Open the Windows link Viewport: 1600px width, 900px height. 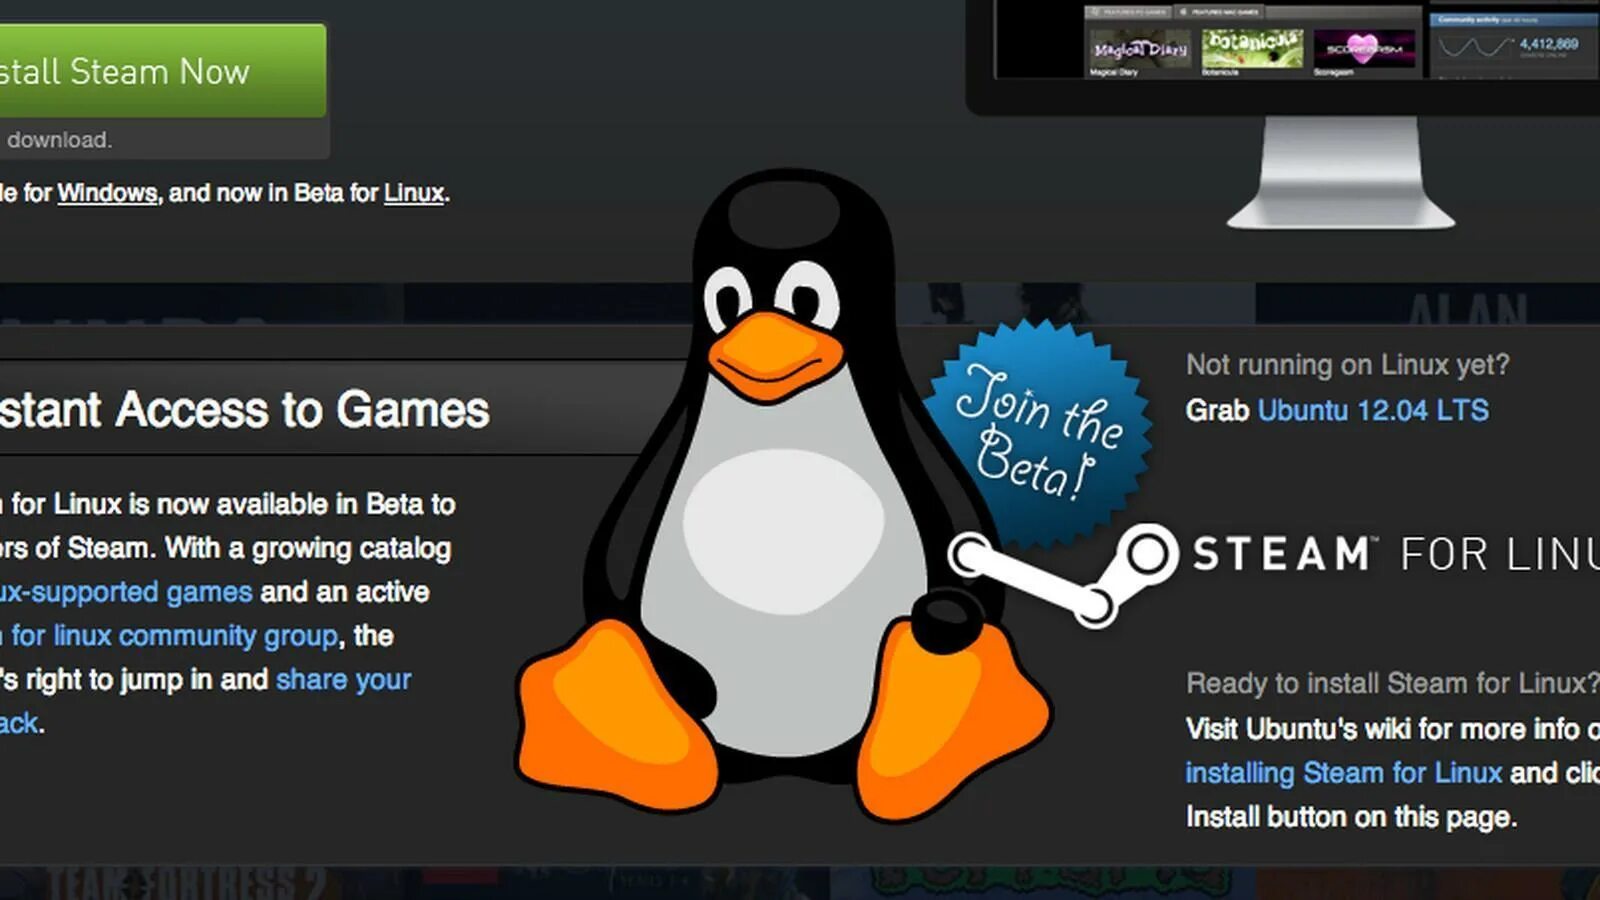(107, 193)
